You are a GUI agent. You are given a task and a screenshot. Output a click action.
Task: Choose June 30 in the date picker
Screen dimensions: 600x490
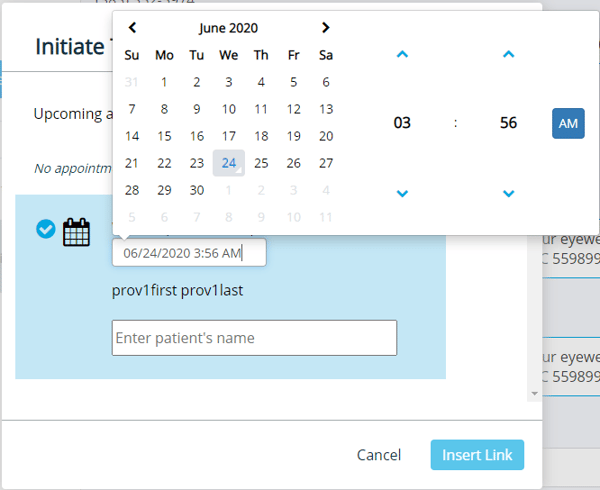197,190
